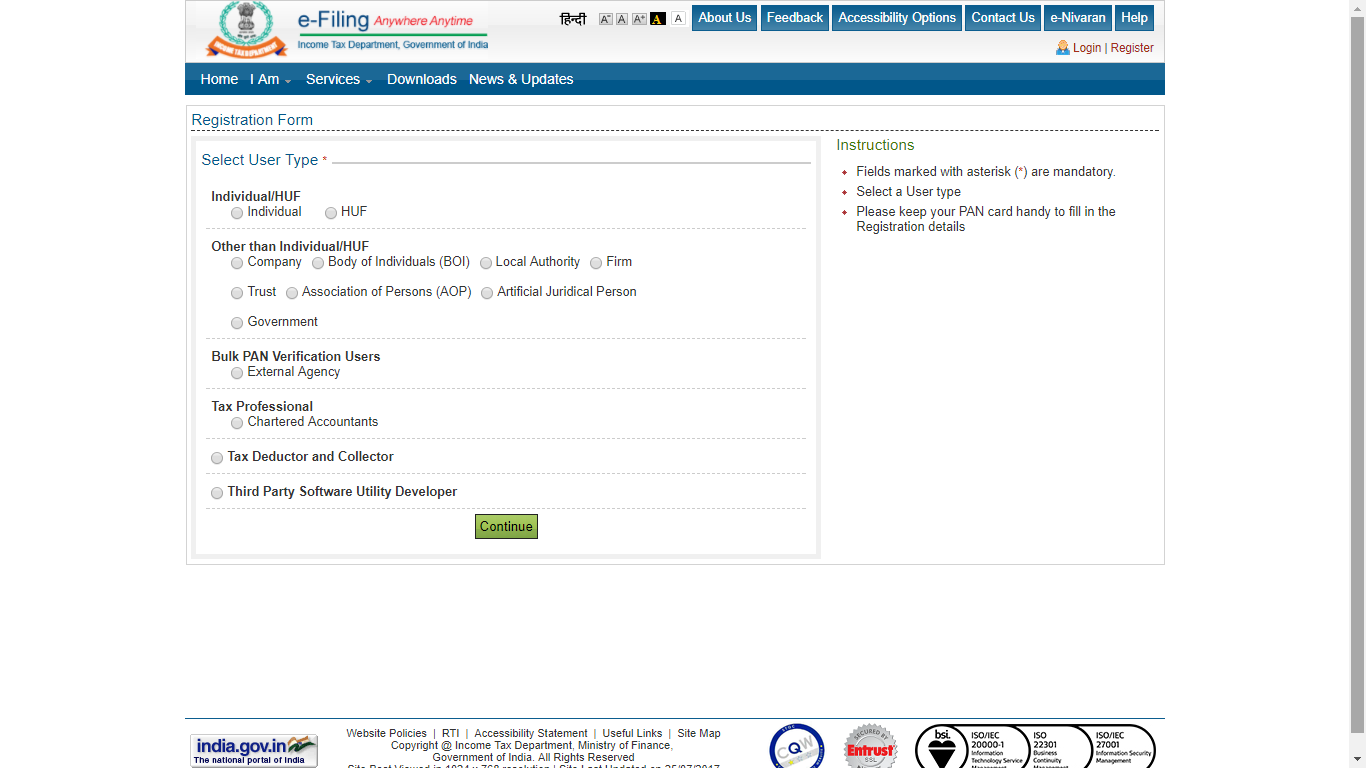Enable high contrast black theme icon

pos(657,18)
